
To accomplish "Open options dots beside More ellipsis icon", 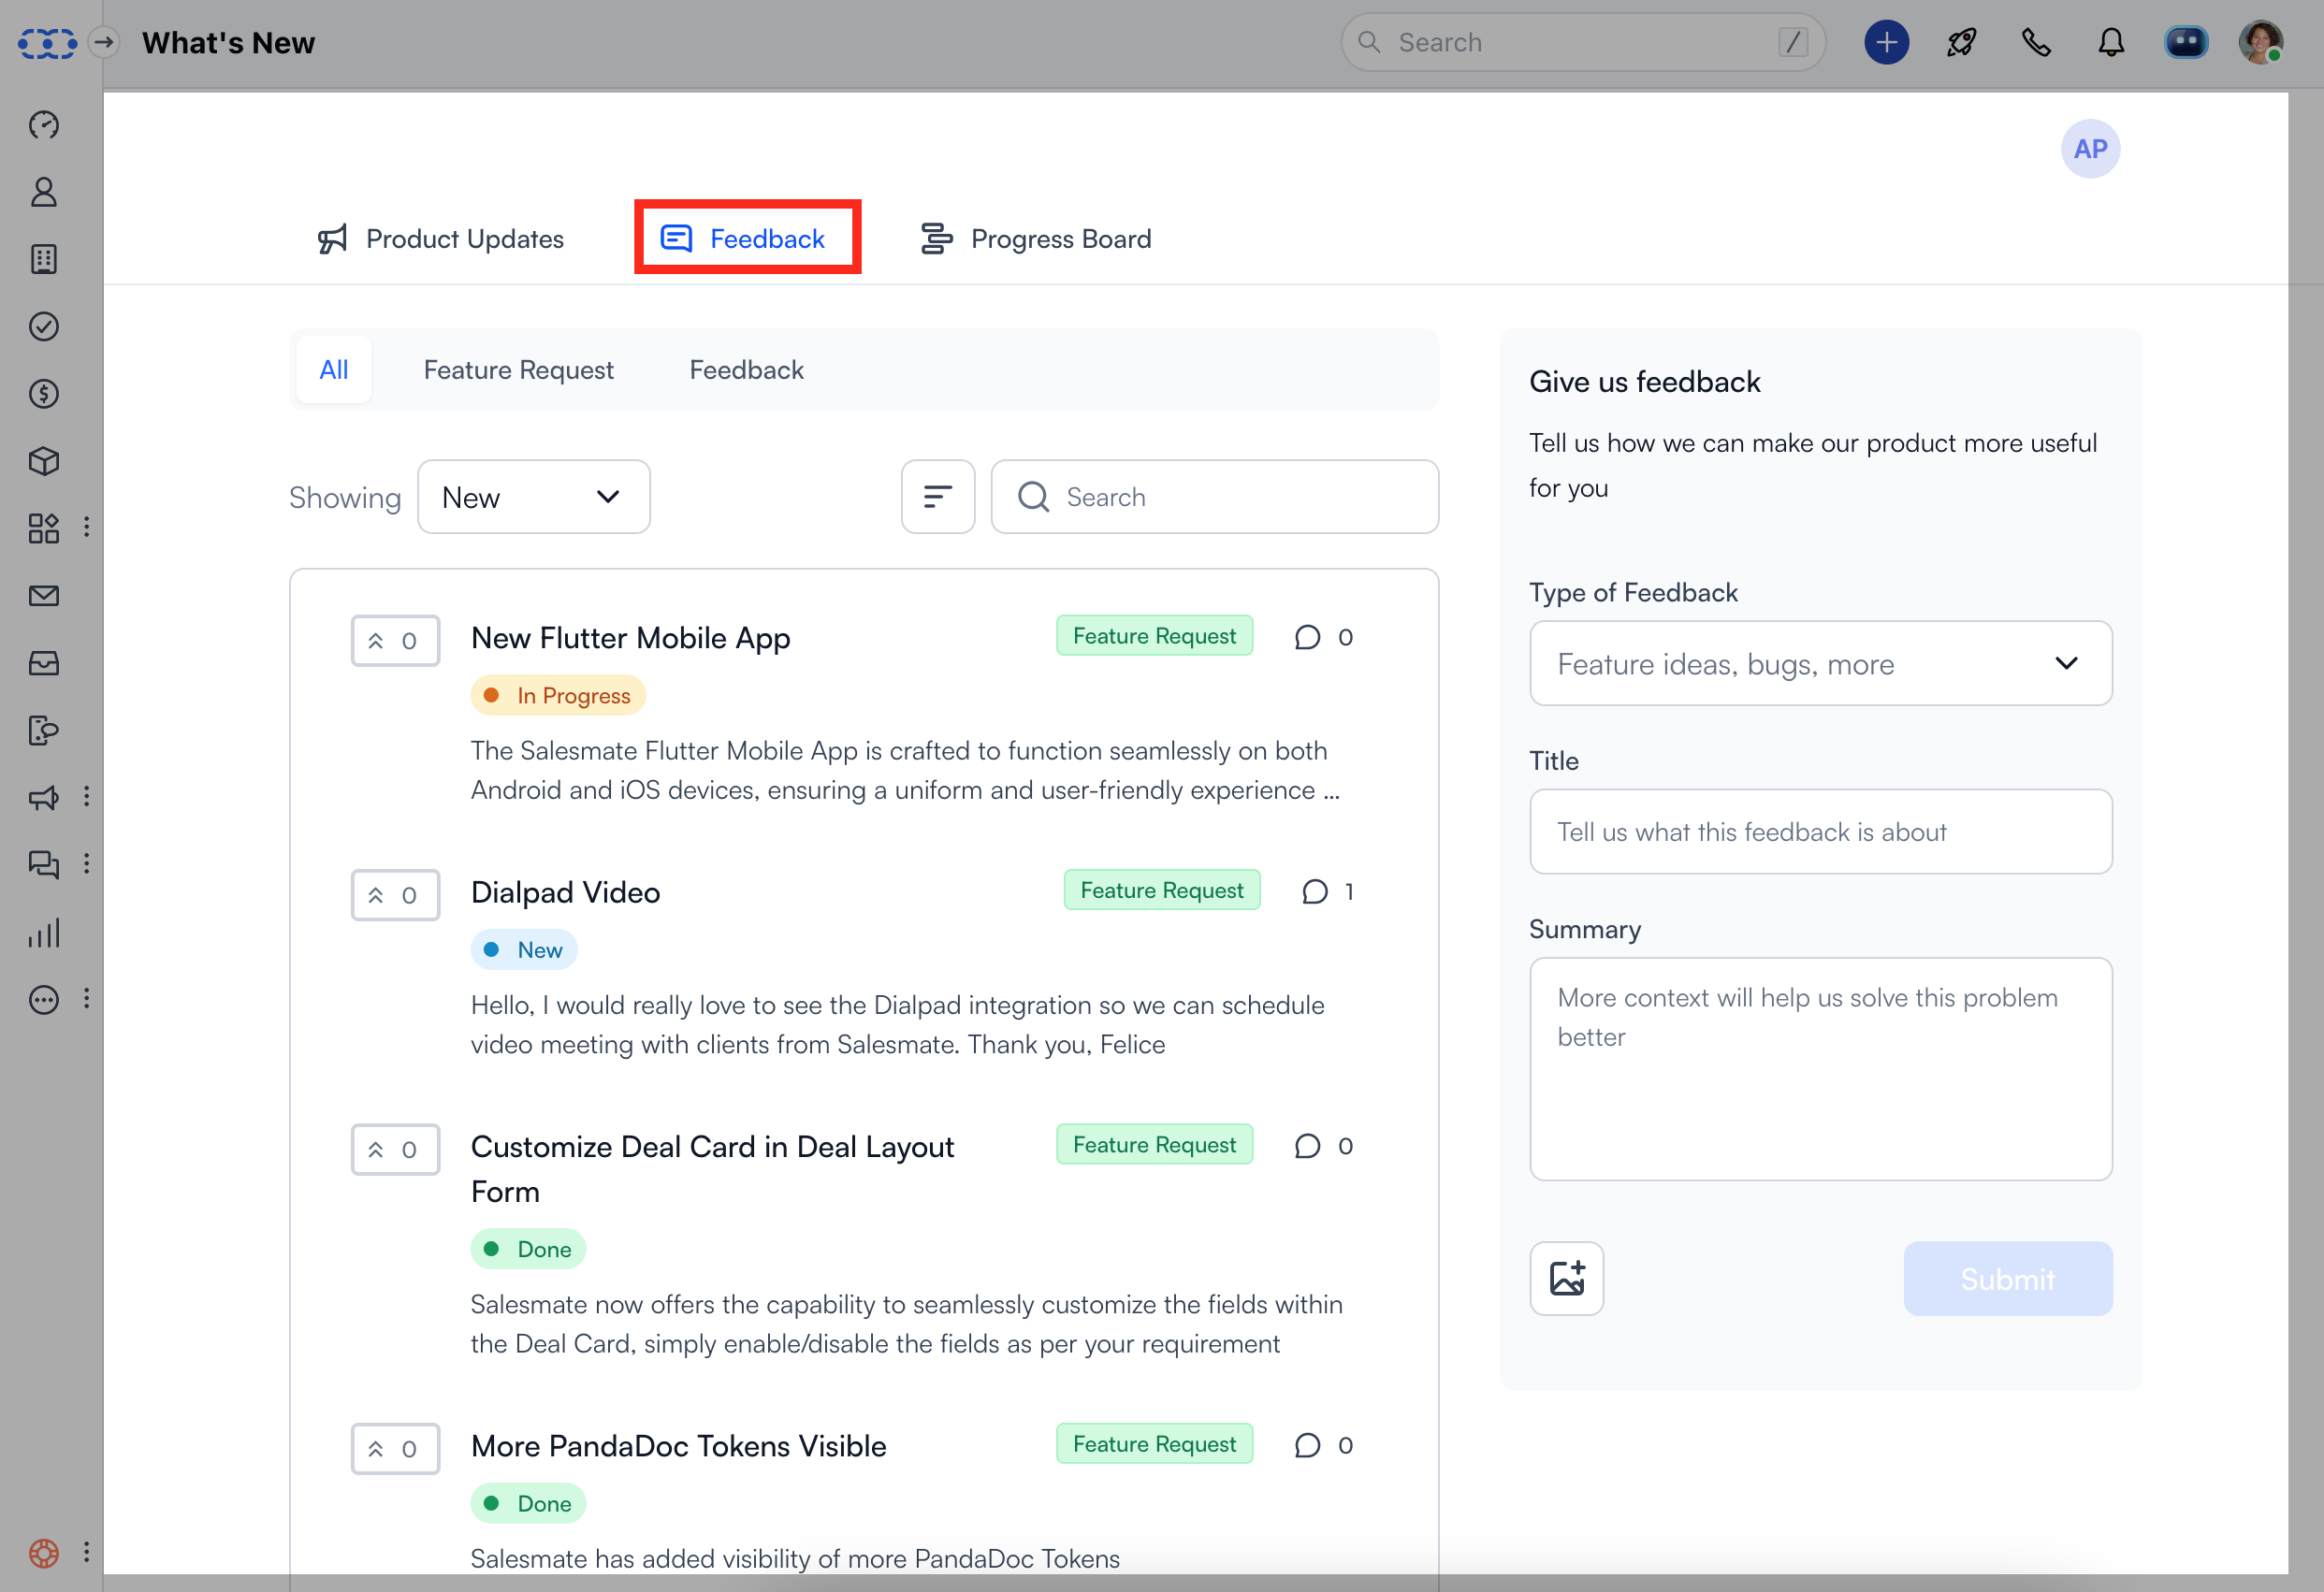I will coord(87,1000).
